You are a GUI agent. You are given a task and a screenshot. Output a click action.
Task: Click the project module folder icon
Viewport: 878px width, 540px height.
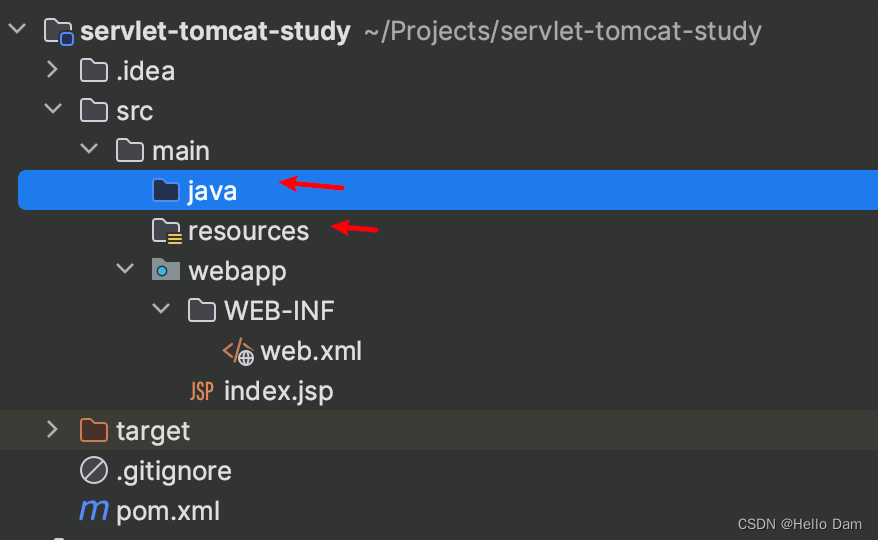coord(59,31)
